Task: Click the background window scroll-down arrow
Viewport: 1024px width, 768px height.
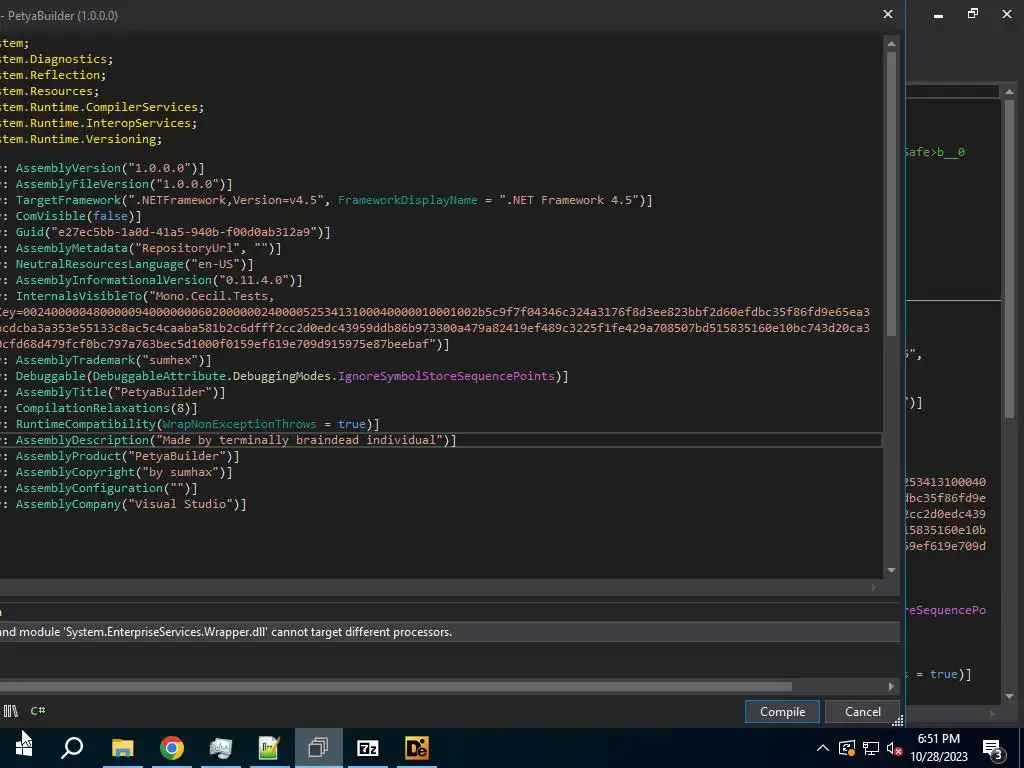Action: pos(1010,696)
